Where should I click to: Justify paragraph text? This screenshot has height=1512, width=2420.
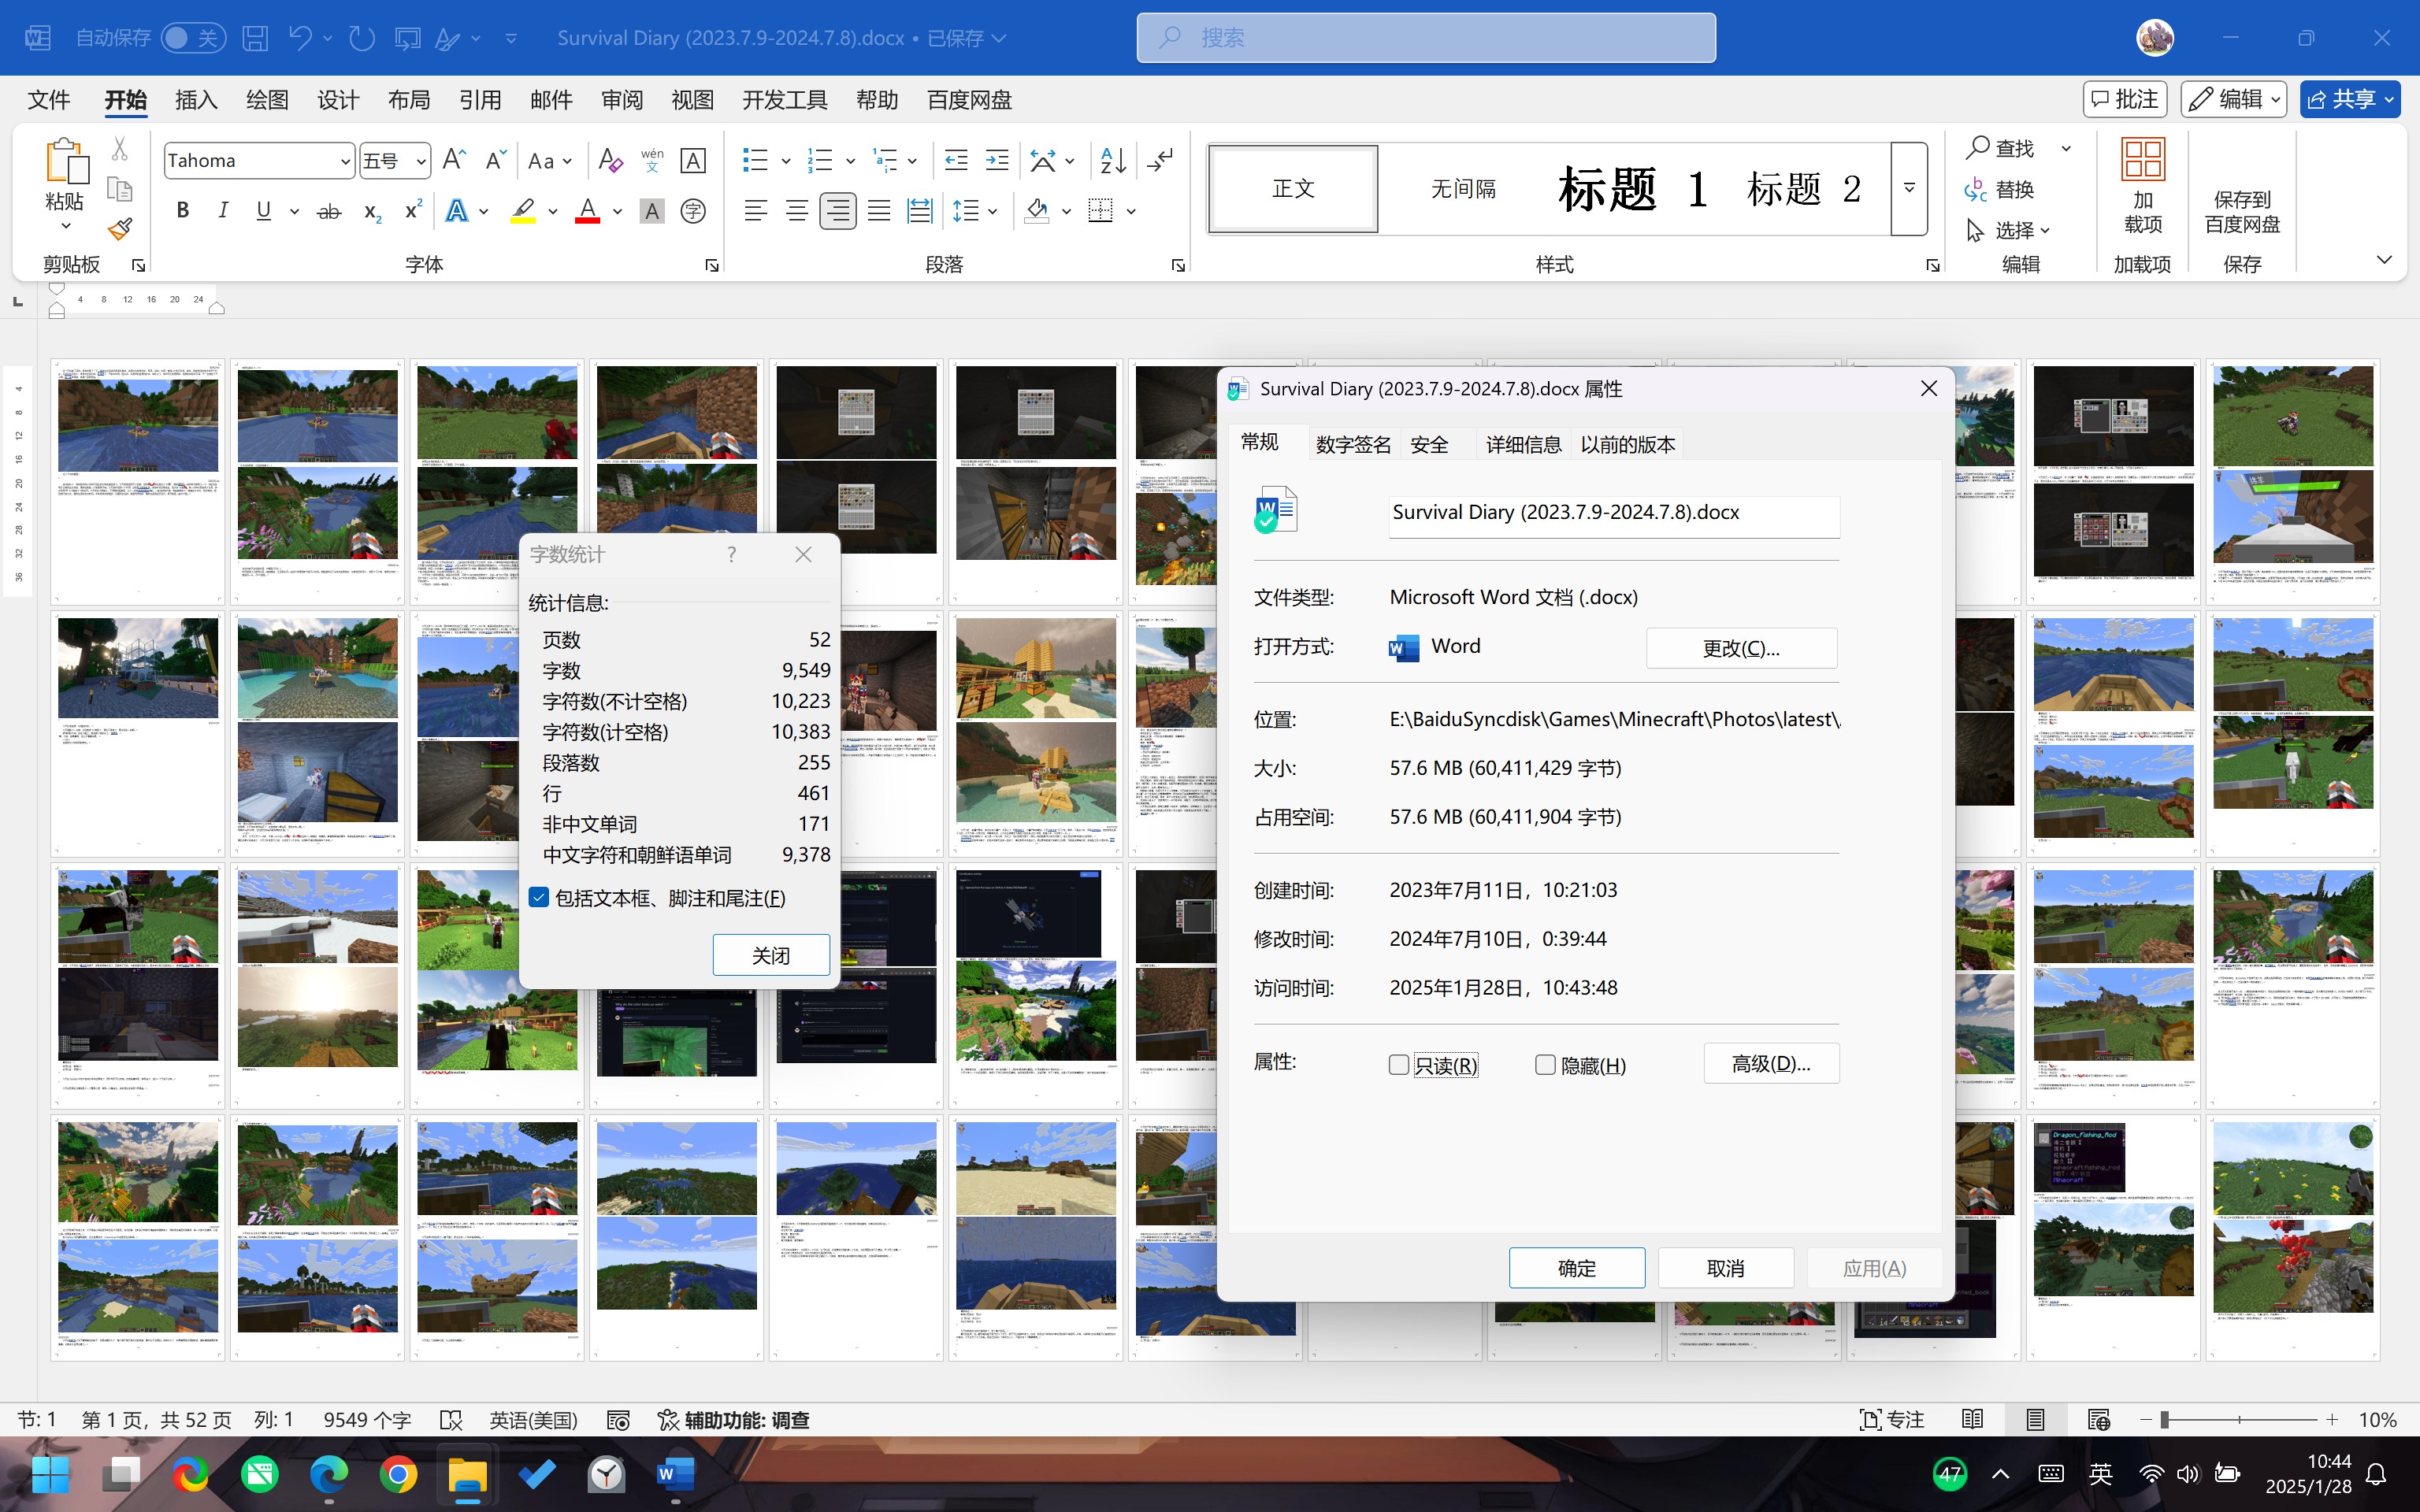pos(879,211)
